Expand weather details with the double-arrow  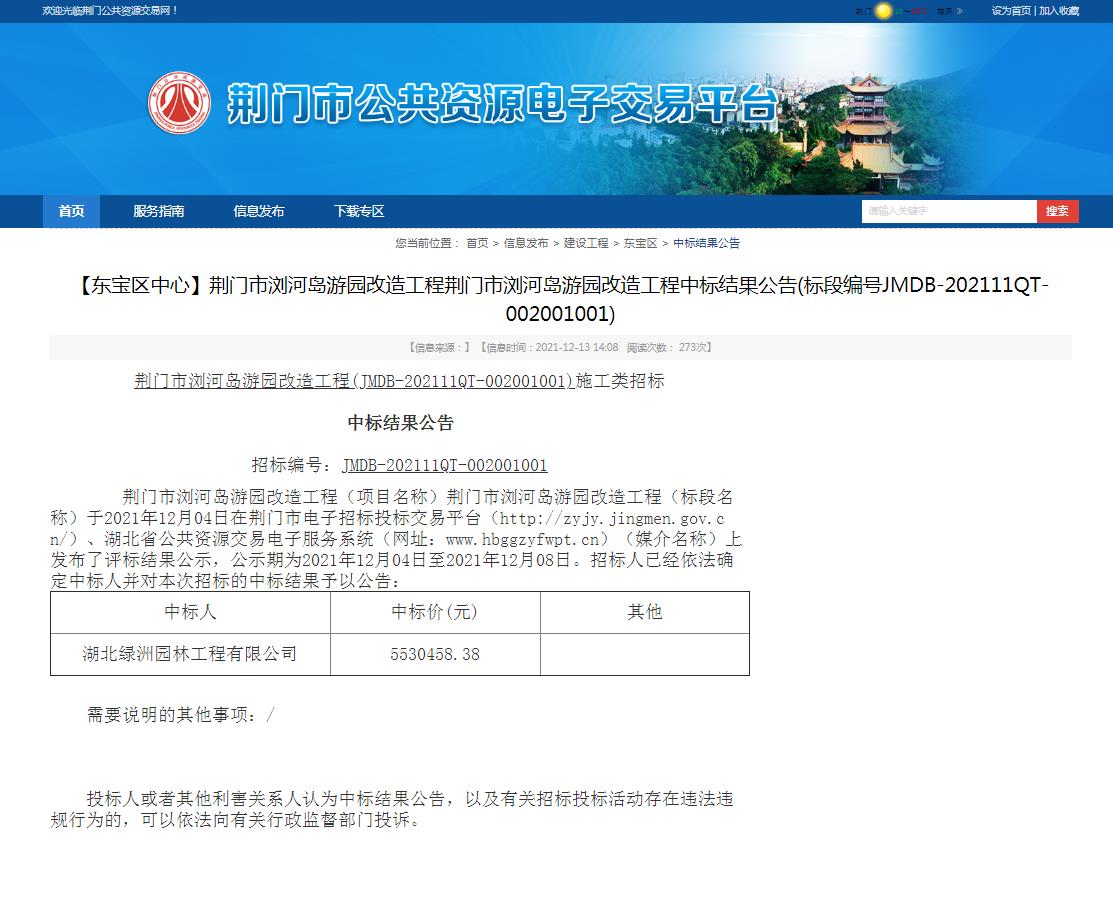(959, 11)
